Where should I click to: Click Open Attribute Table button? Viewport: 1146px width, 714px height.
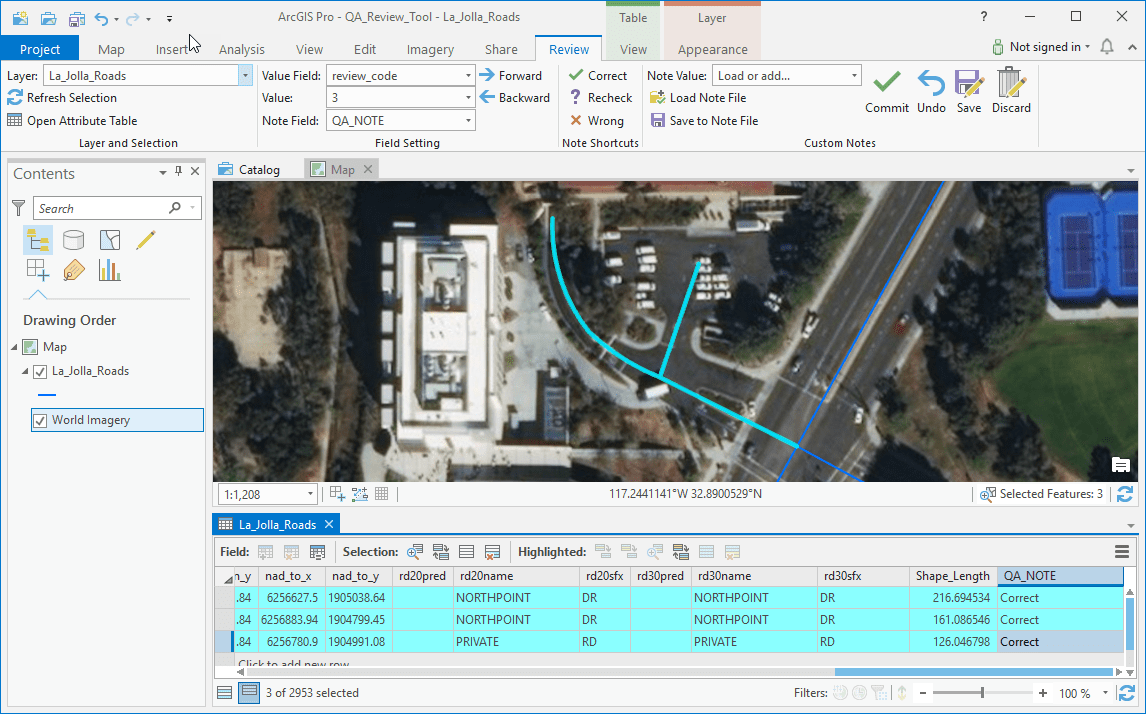[x=72, y=121]
